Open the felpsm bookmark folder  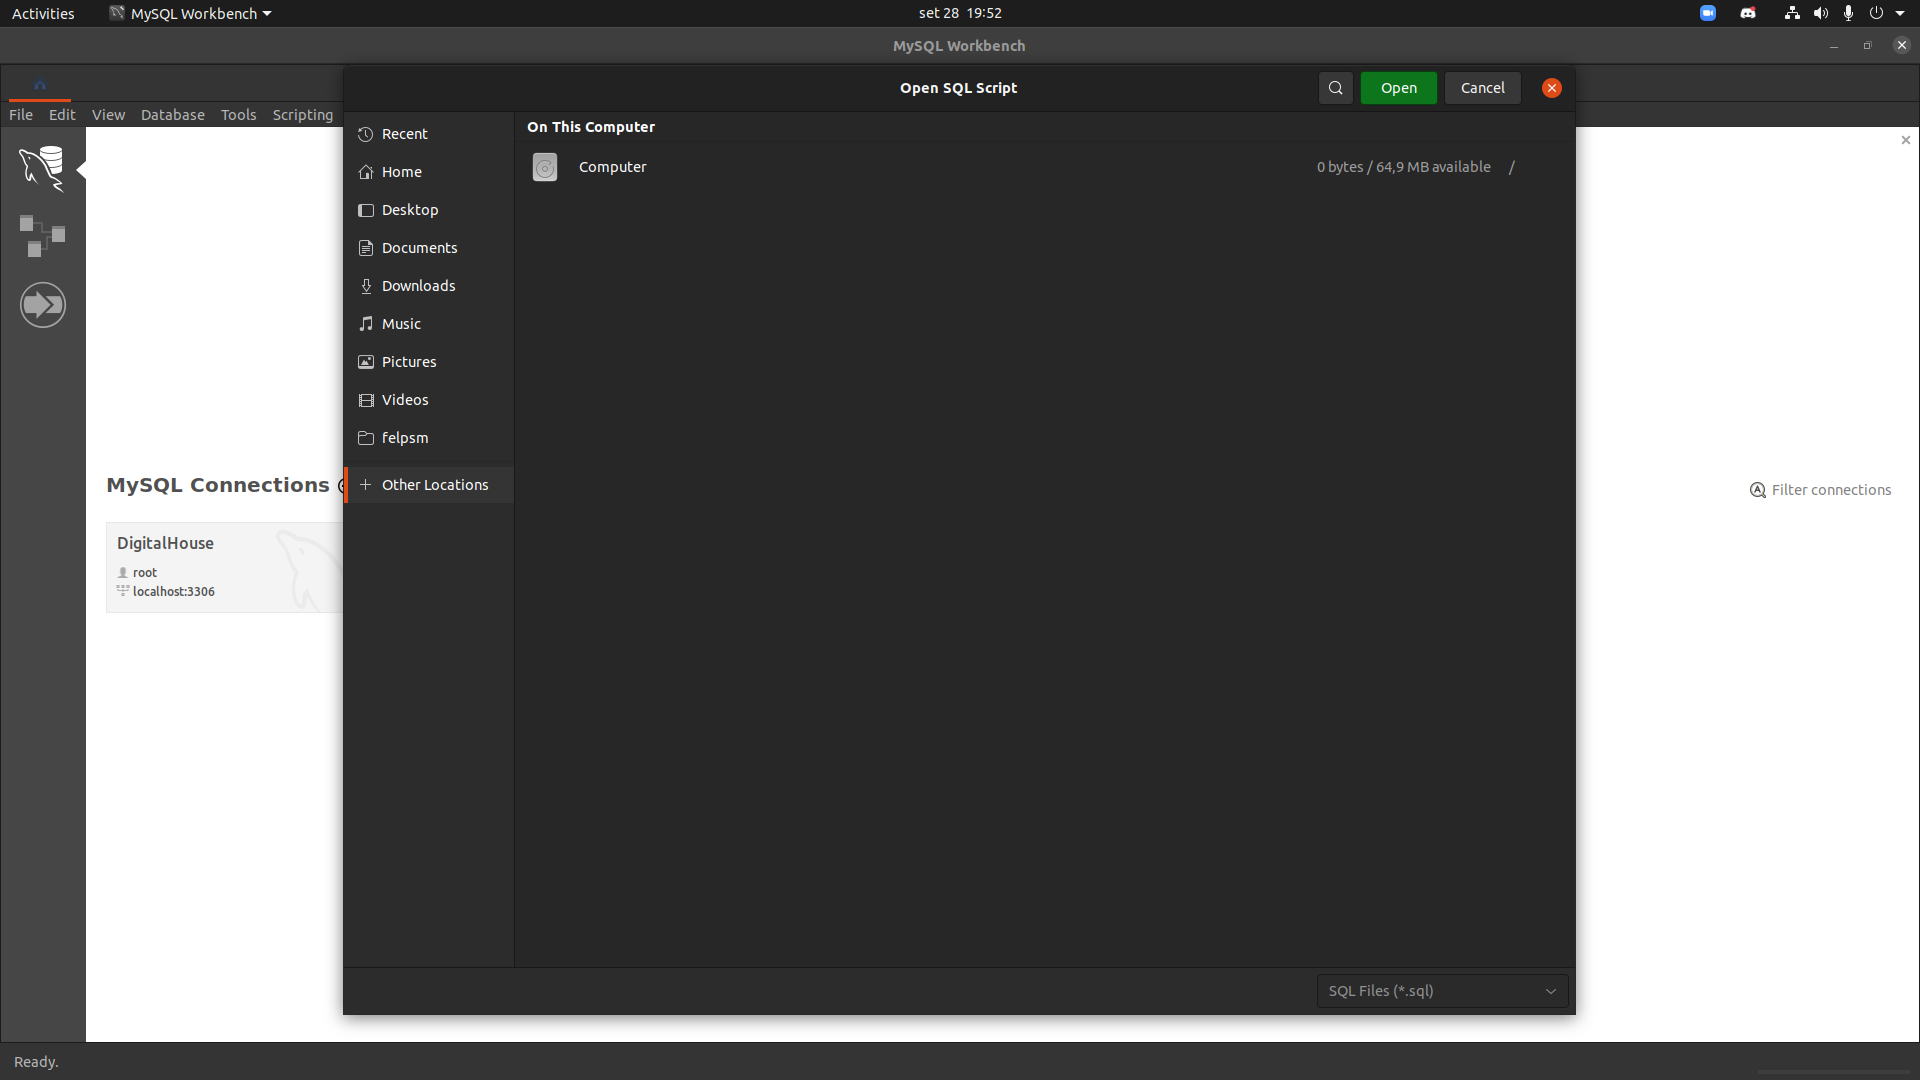click(x=429, y=438)
